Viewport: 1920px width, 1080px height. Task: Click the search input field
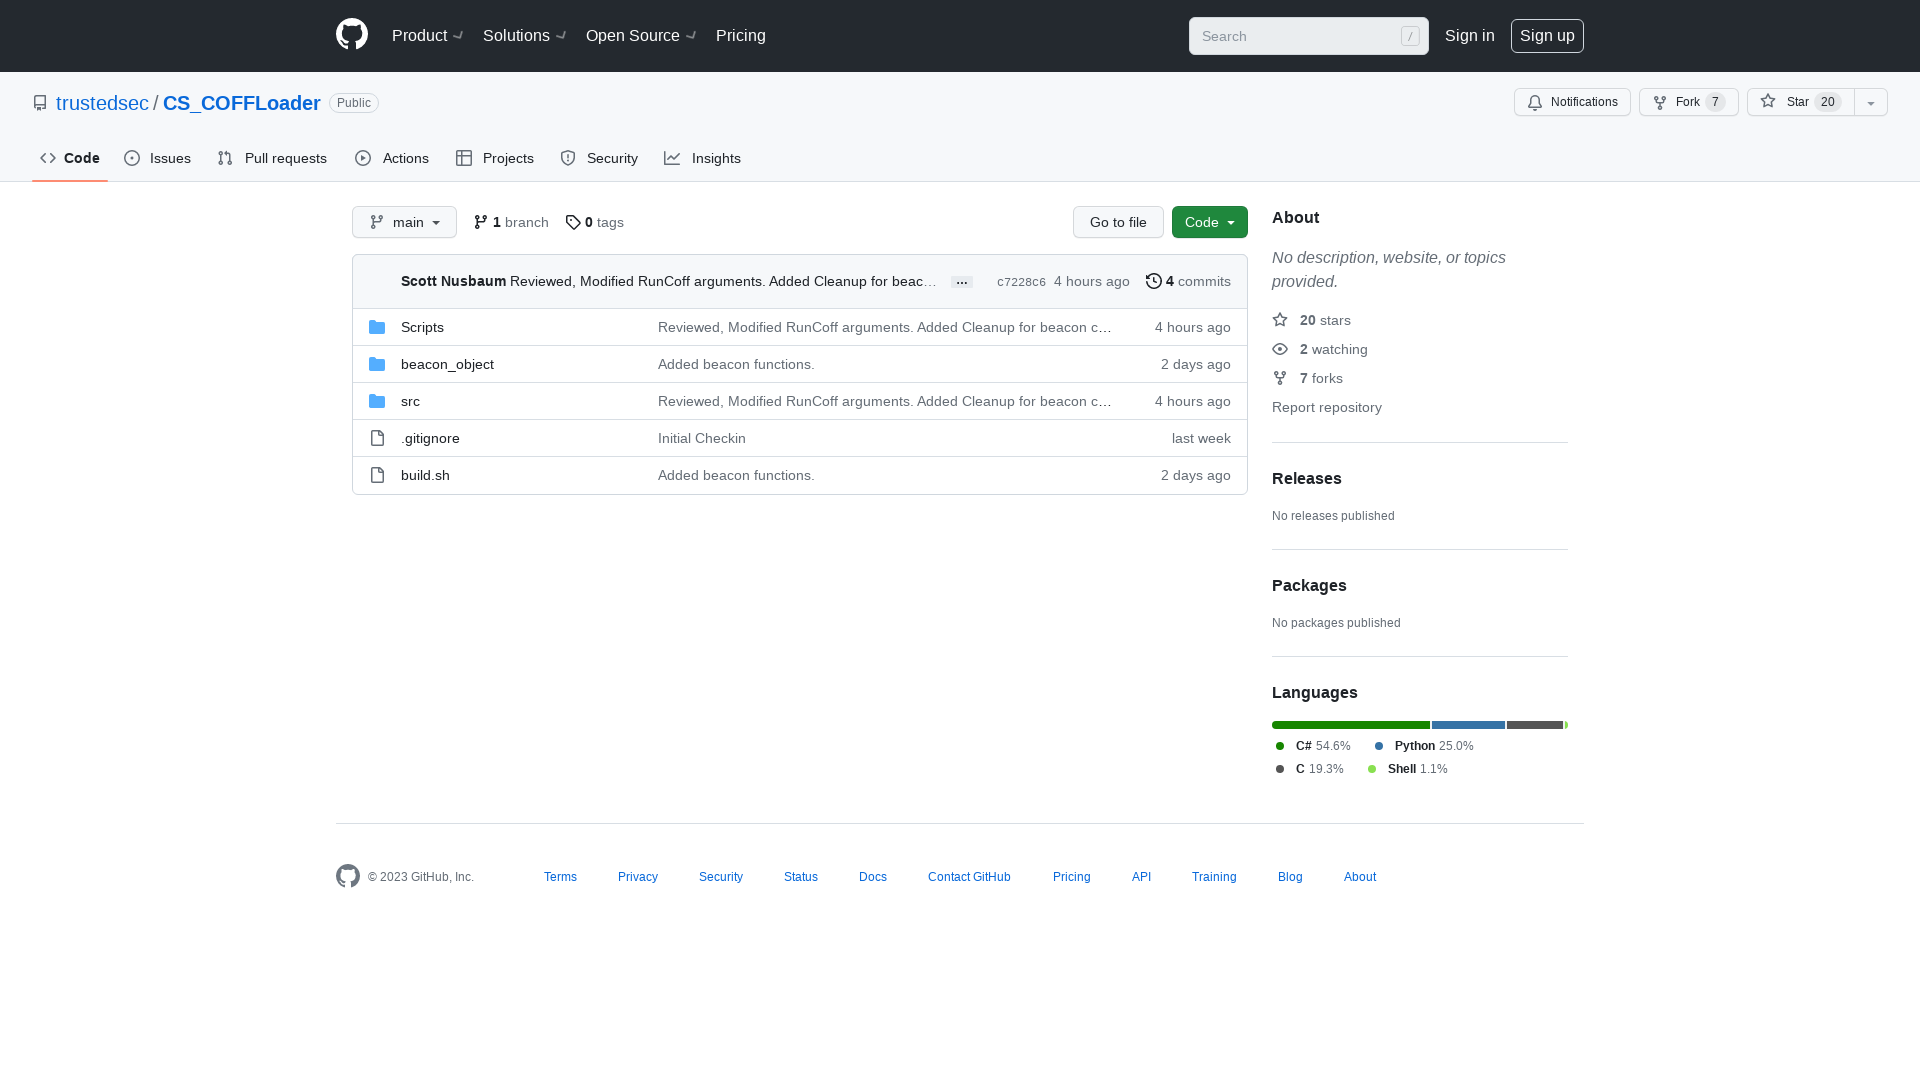point(1307,36)
